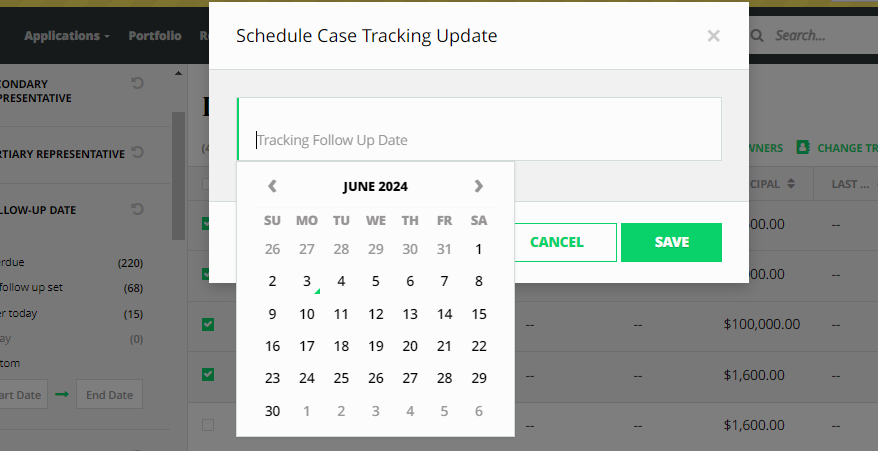Reset the Follow-Up Date filter
Image resolution: width=878 pixels, height=451 pixels.
coord(138,209)
